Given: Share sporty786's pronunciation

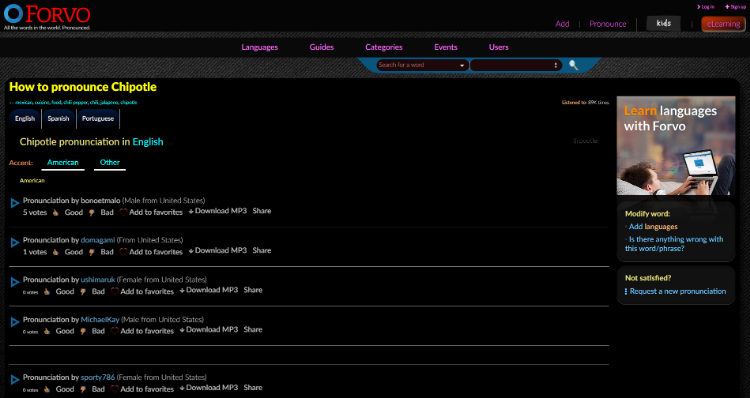Looking at the screenshot, I should [x=253, y=388].
